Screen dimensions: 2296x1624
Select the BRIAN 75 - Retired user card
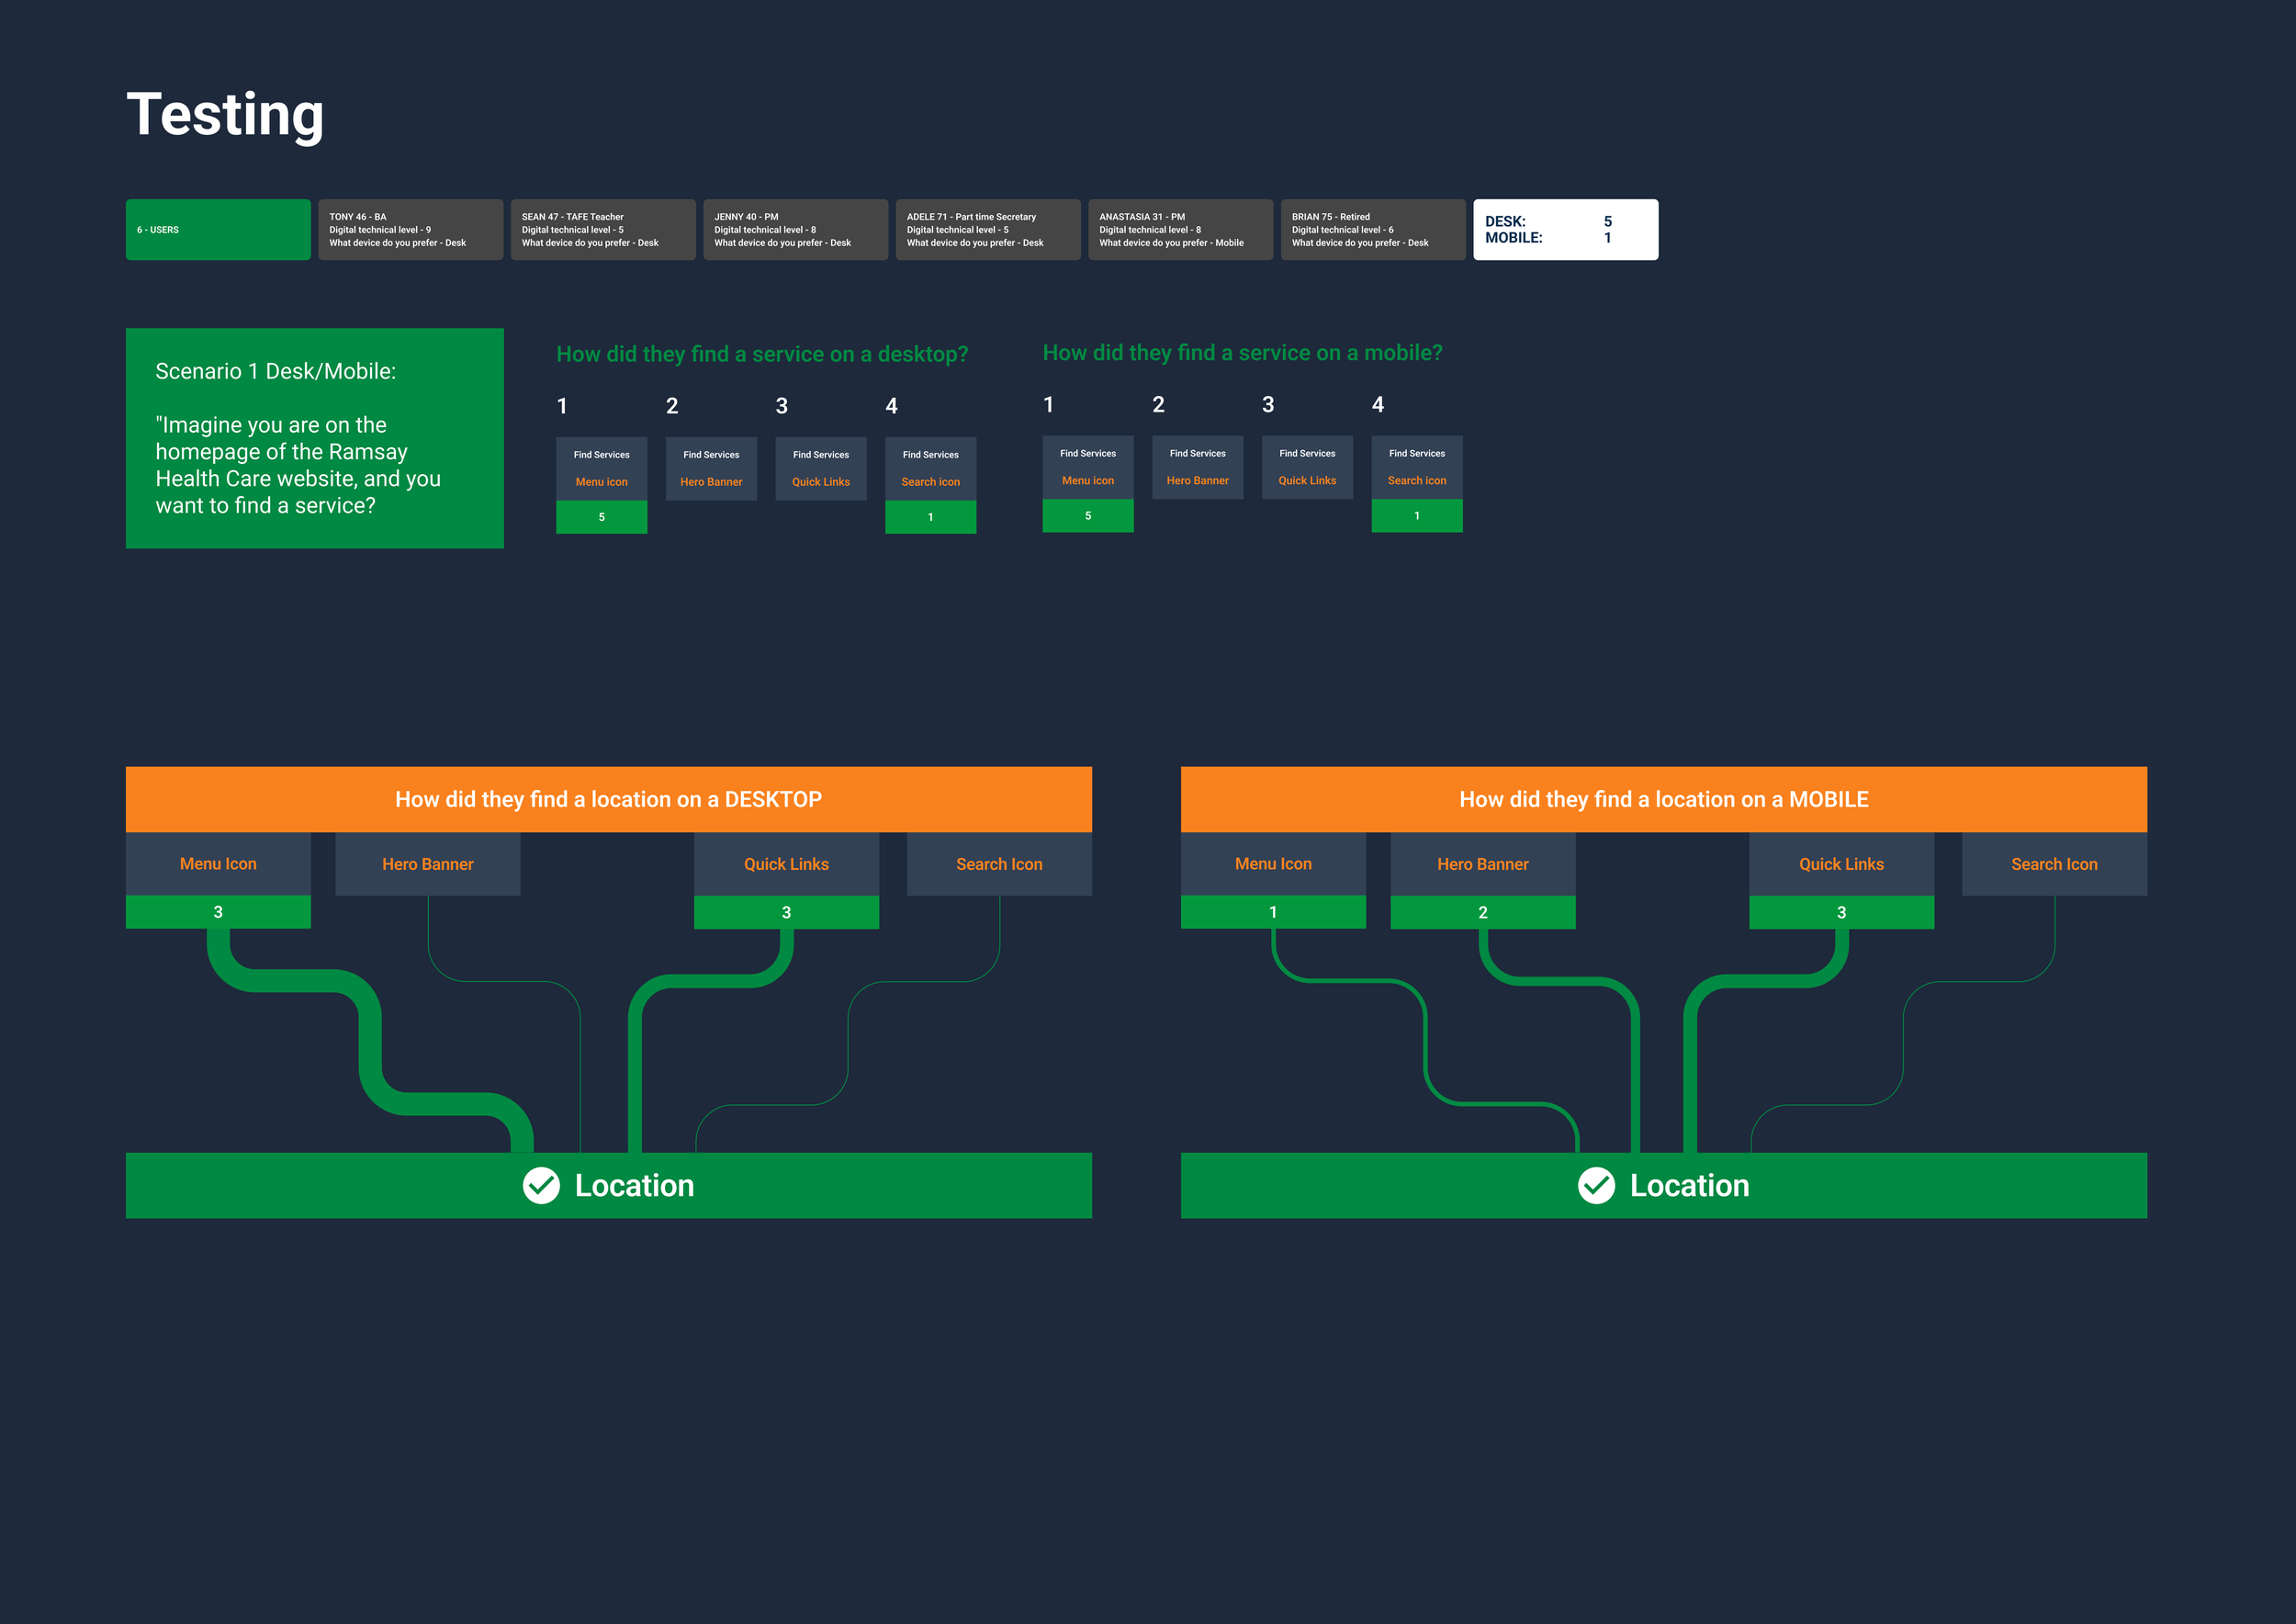tap(1373, 230)
